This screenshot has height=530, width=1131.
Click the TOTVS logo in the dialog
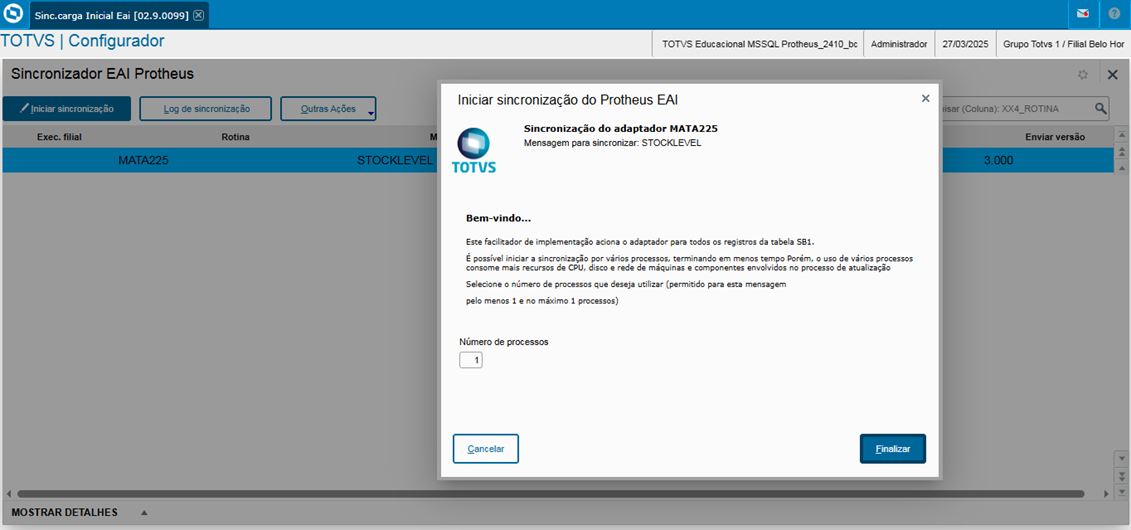click(x=474, y=151)
